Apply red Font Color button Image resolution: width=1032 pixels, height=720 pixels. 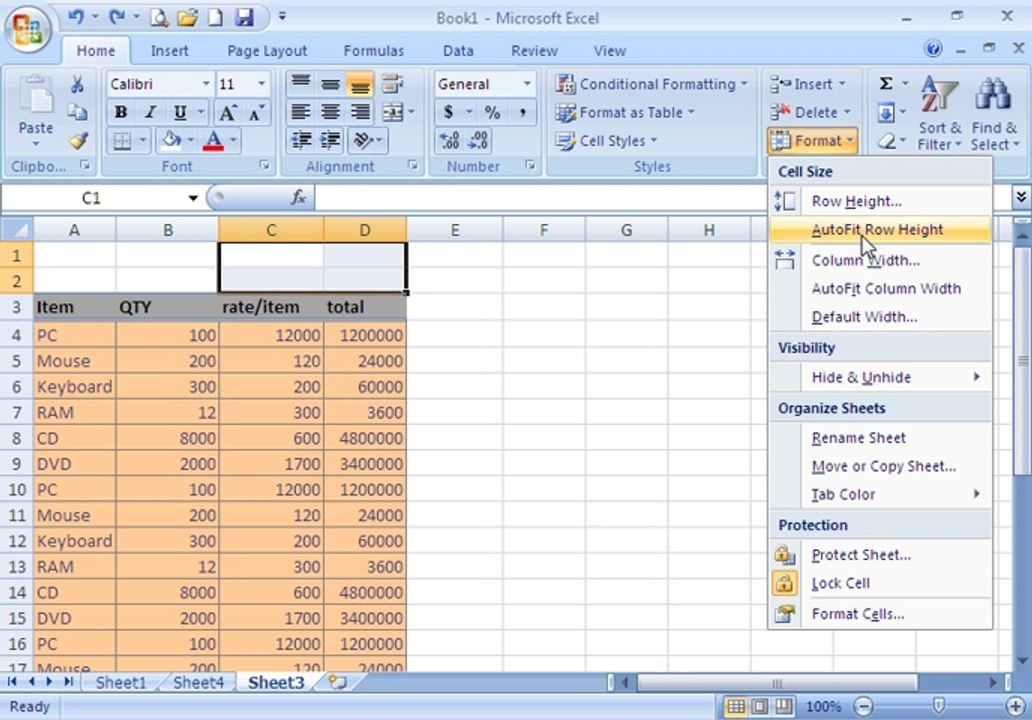[x=213, y=140]
